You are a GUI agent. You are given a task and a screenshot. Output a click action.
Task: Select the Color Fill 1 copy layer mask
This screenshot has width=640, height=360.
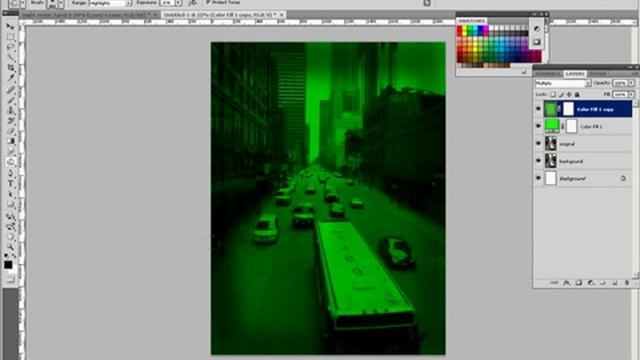pos(568,109)
